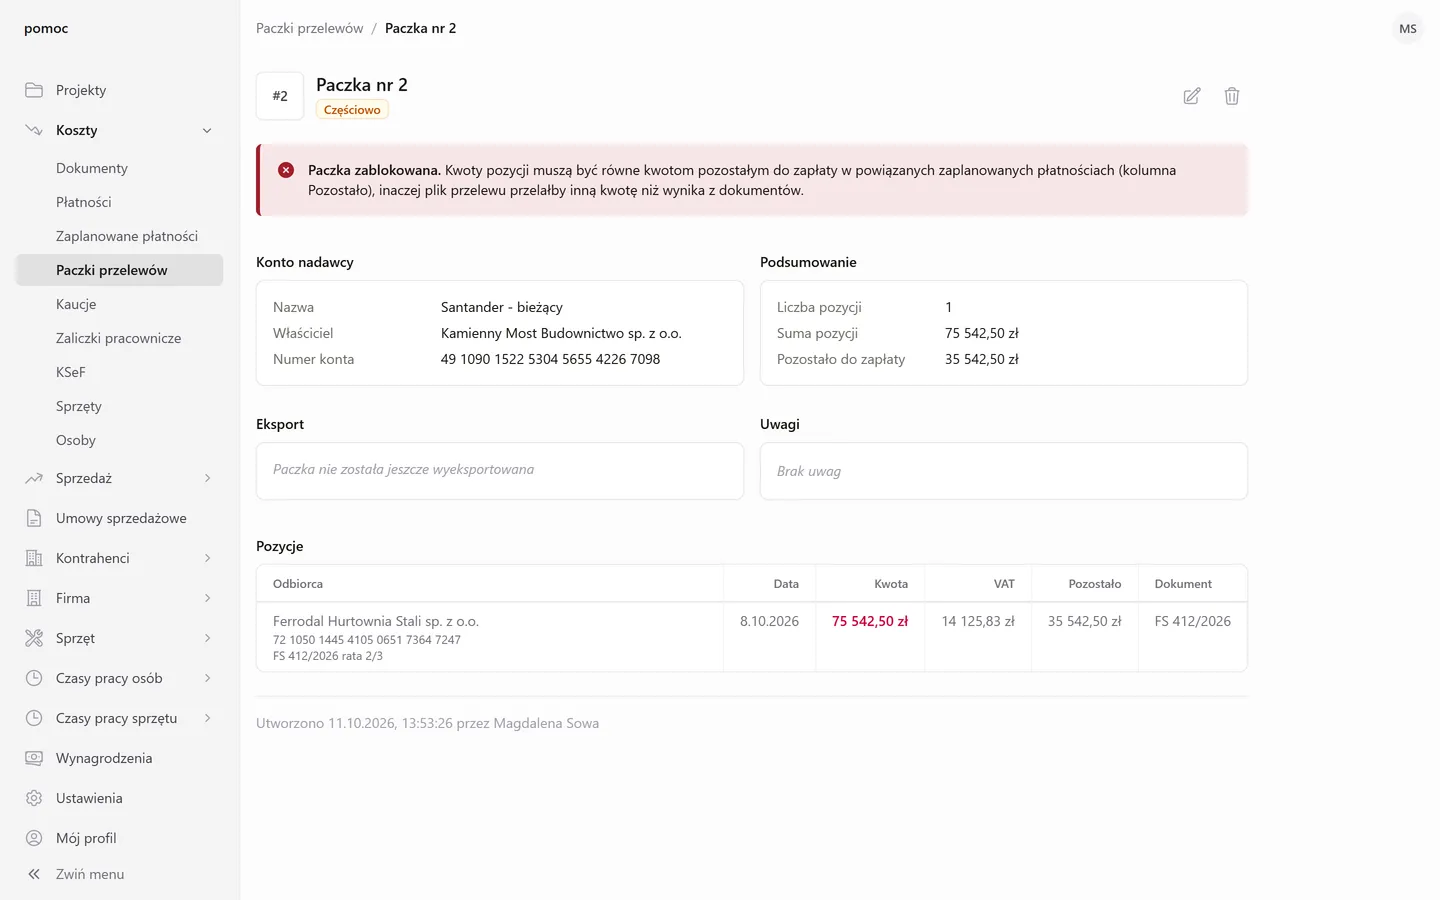Open Zaplanowane płatności menu item
This screenshot has width=1440, height=900.
click(x=119, y=236)
